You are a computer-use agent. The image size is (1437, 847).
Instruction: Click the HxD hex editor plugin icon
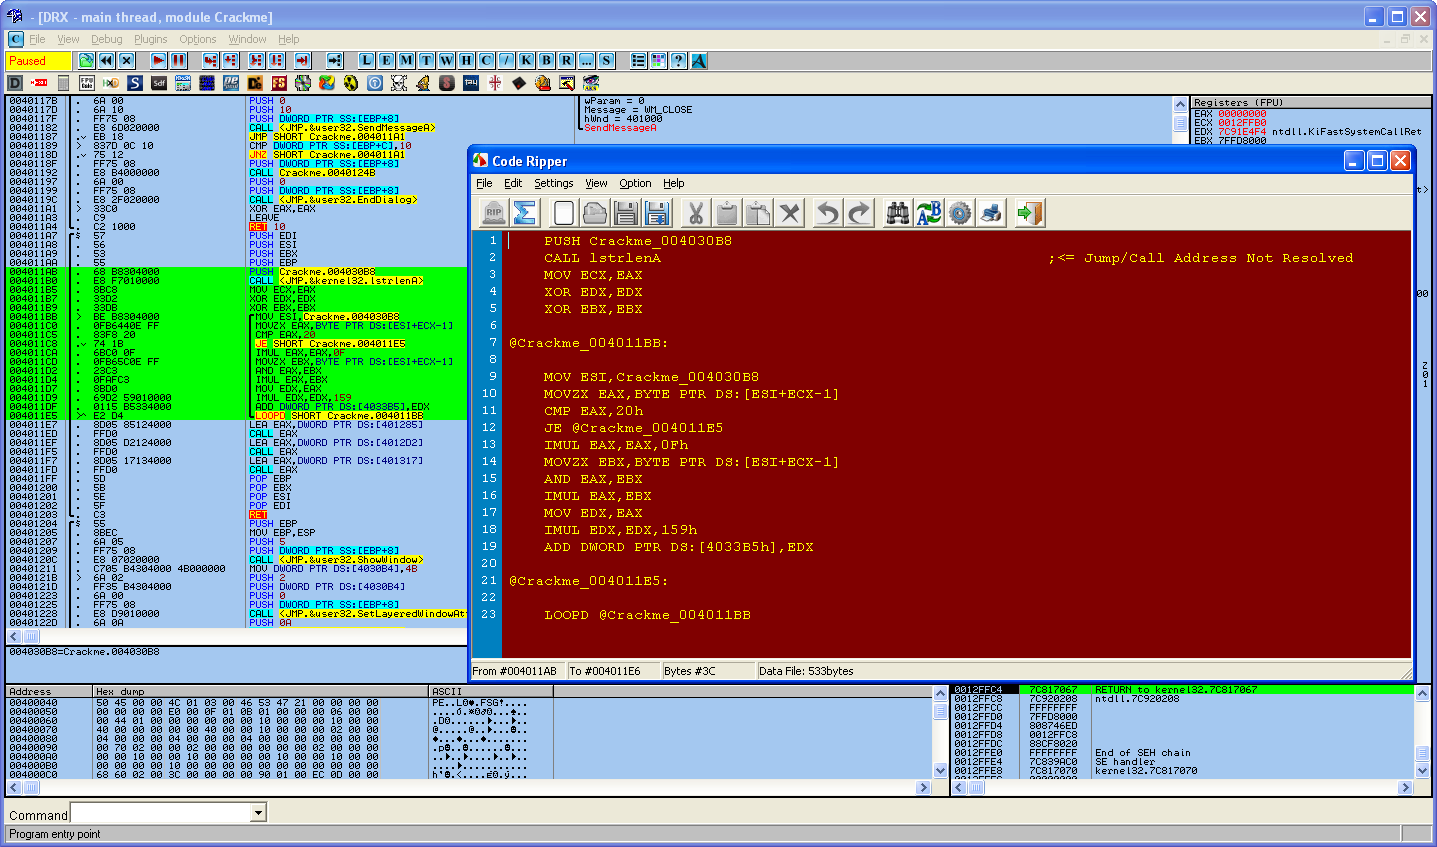point(111,83)
